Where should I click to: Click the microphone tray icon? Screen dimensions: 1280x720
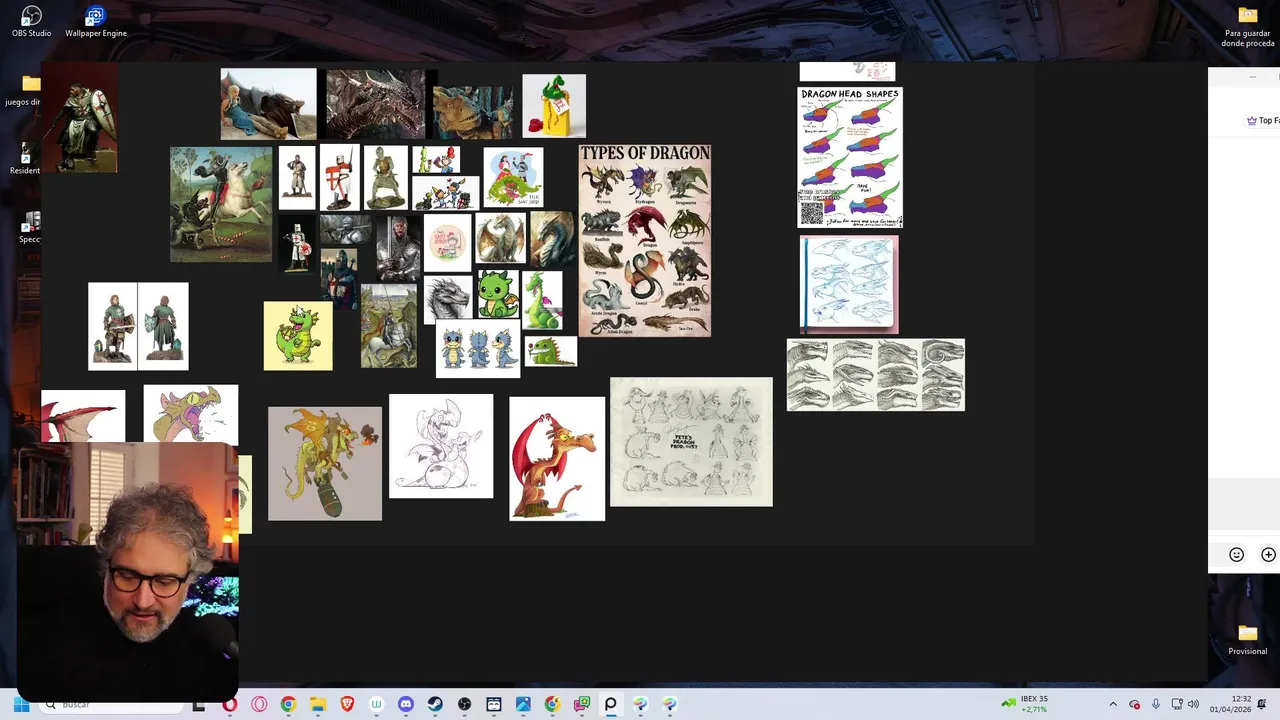(x=1156, y=704)
